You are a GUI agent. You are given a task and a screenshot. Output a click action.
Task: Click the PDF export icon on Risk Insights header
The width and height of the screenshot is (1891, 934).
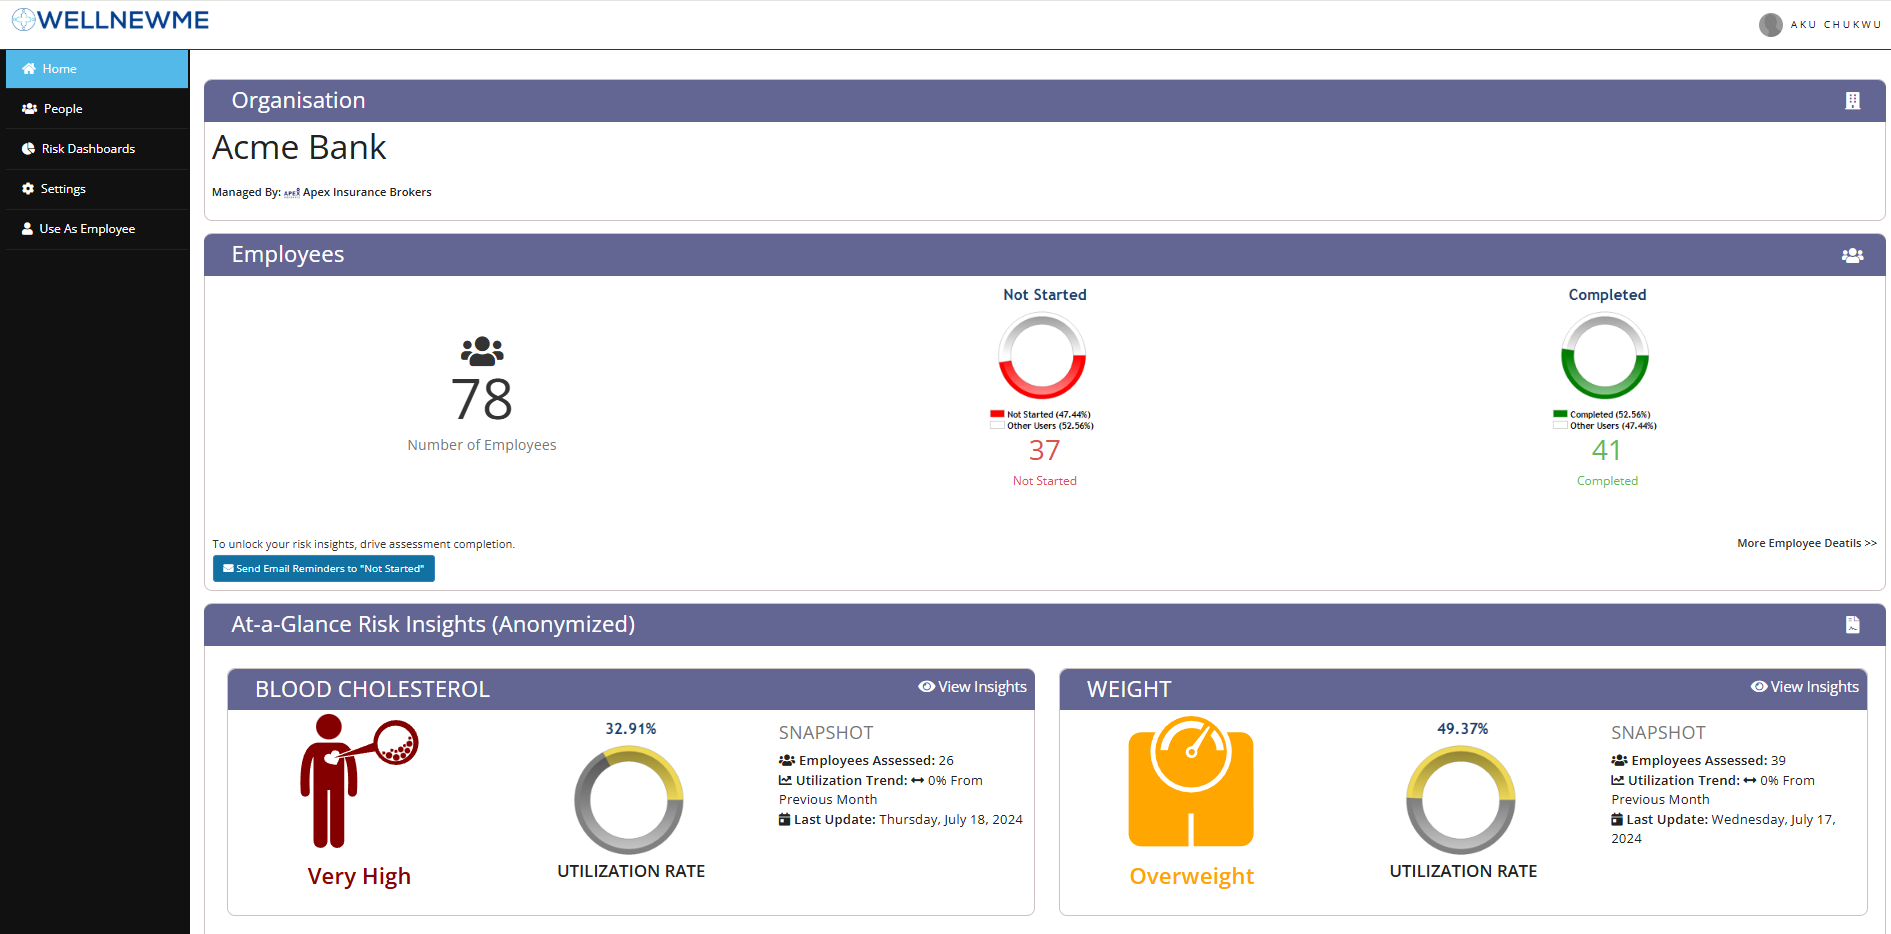[x=1853, y=624]
